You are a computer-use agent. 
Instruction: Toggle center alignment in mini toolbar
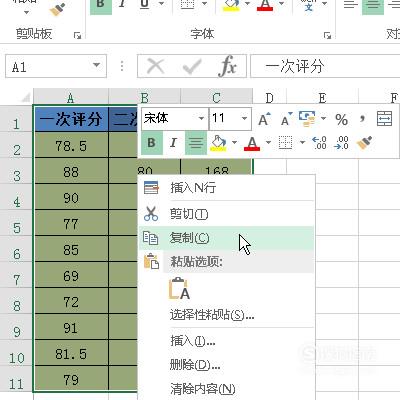(x=196, y=143)
